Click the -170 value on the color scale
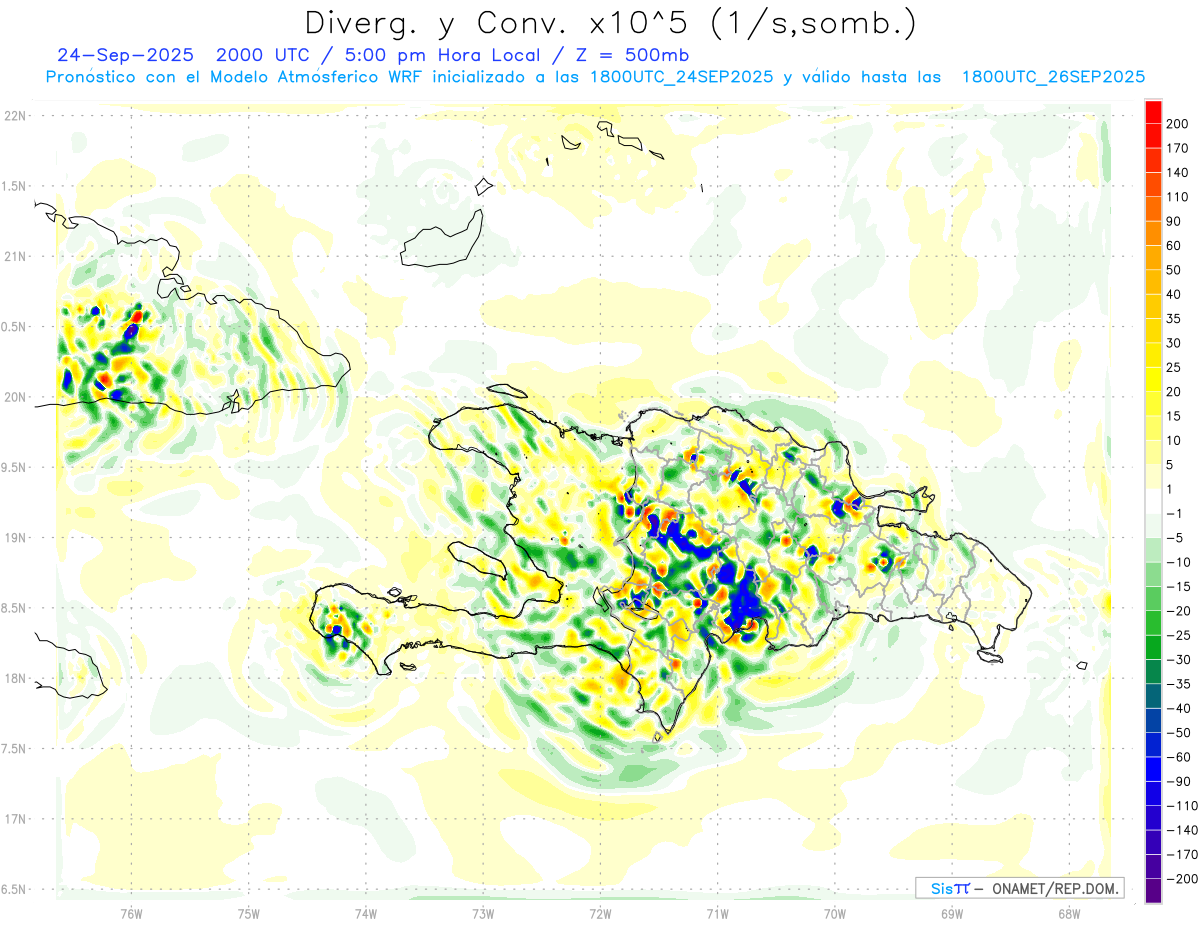The height and width of the screenshot is (927, 1200). pos(1181,854)
